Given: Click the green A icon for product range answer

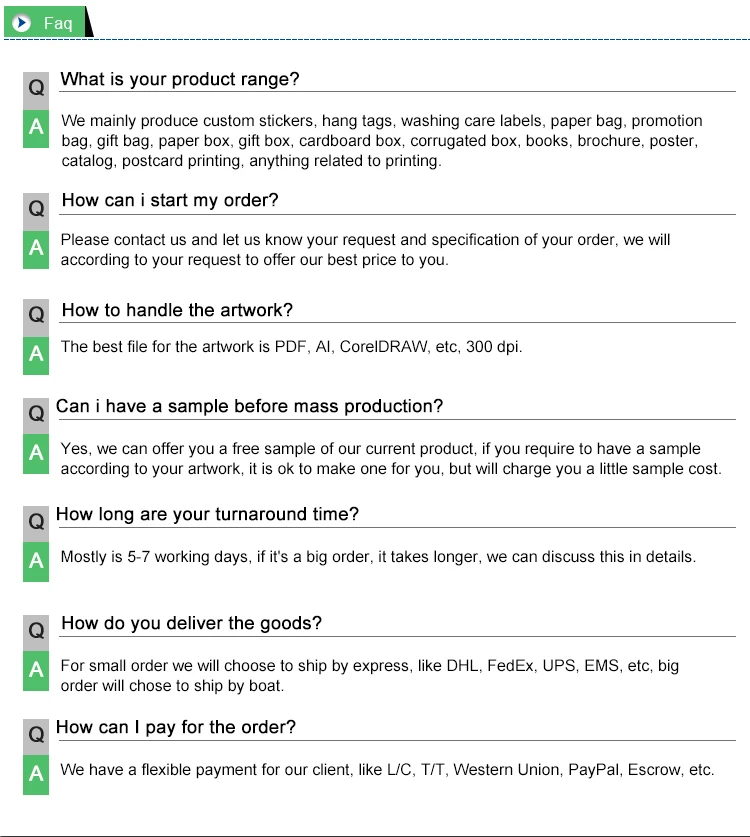Looking at the screenshot, I should pos(36,129).
